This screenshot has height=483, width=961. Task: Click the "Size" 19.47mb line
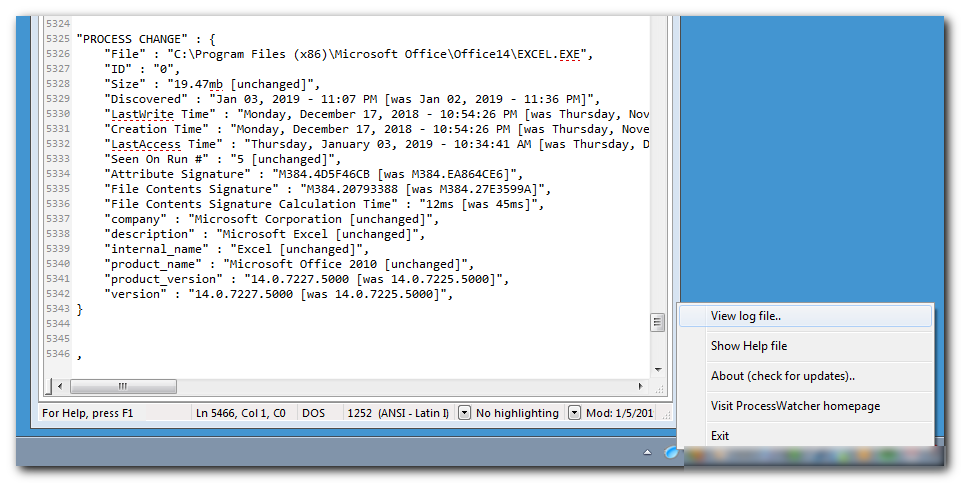[x=212, y=84]
